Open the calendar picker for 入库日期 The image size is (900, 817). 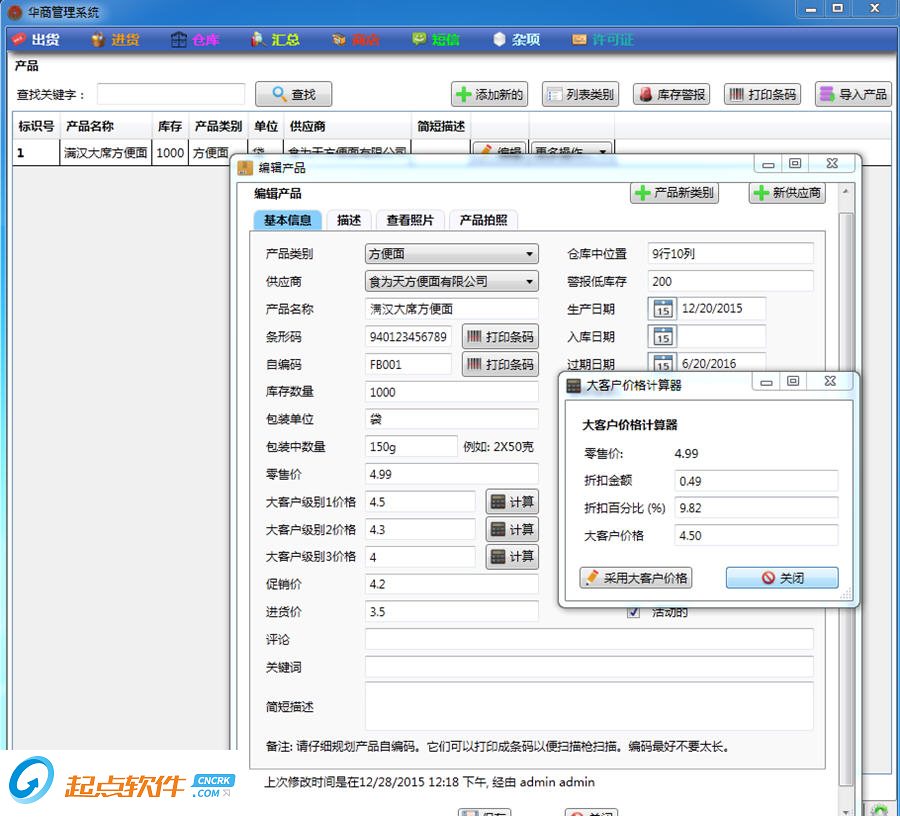coord(664,337)
